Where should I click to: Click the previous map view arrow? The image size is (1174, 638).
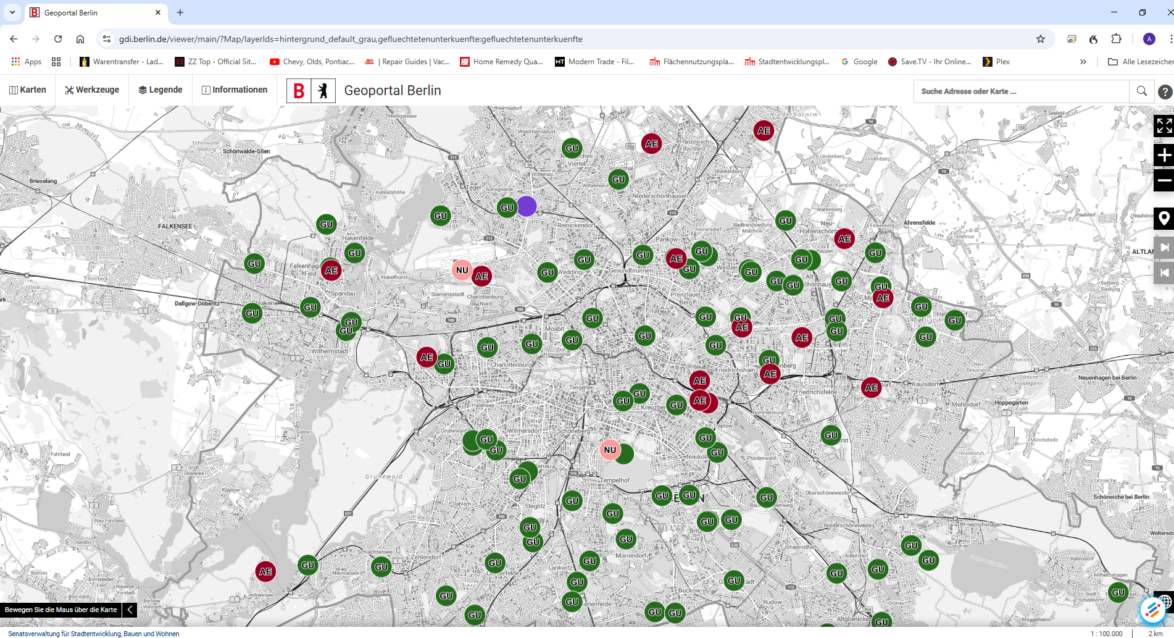tap(1163, 272)
